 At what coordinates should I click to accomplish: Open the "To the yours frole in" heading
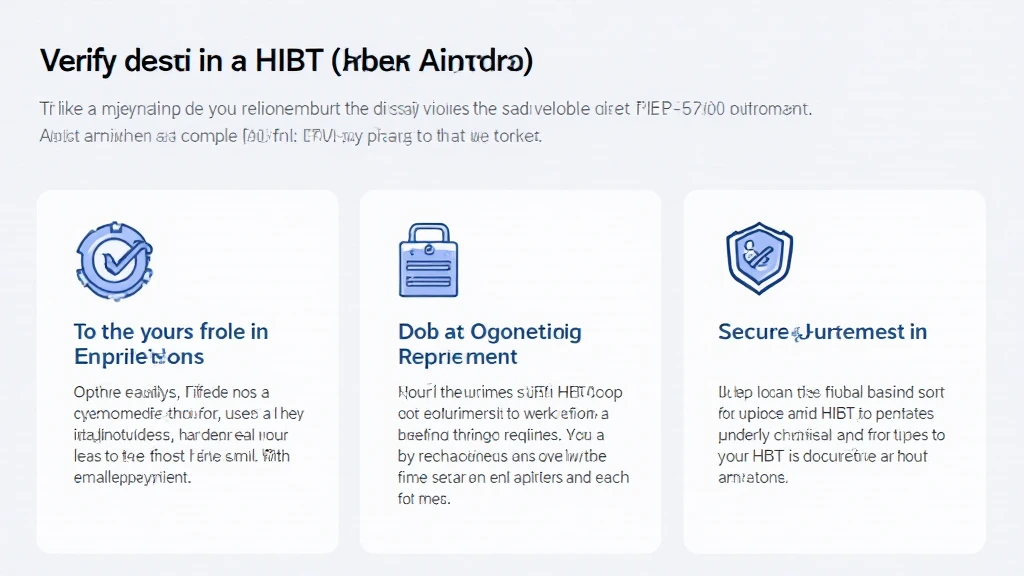pyautogui.click(x=171, y=331)
